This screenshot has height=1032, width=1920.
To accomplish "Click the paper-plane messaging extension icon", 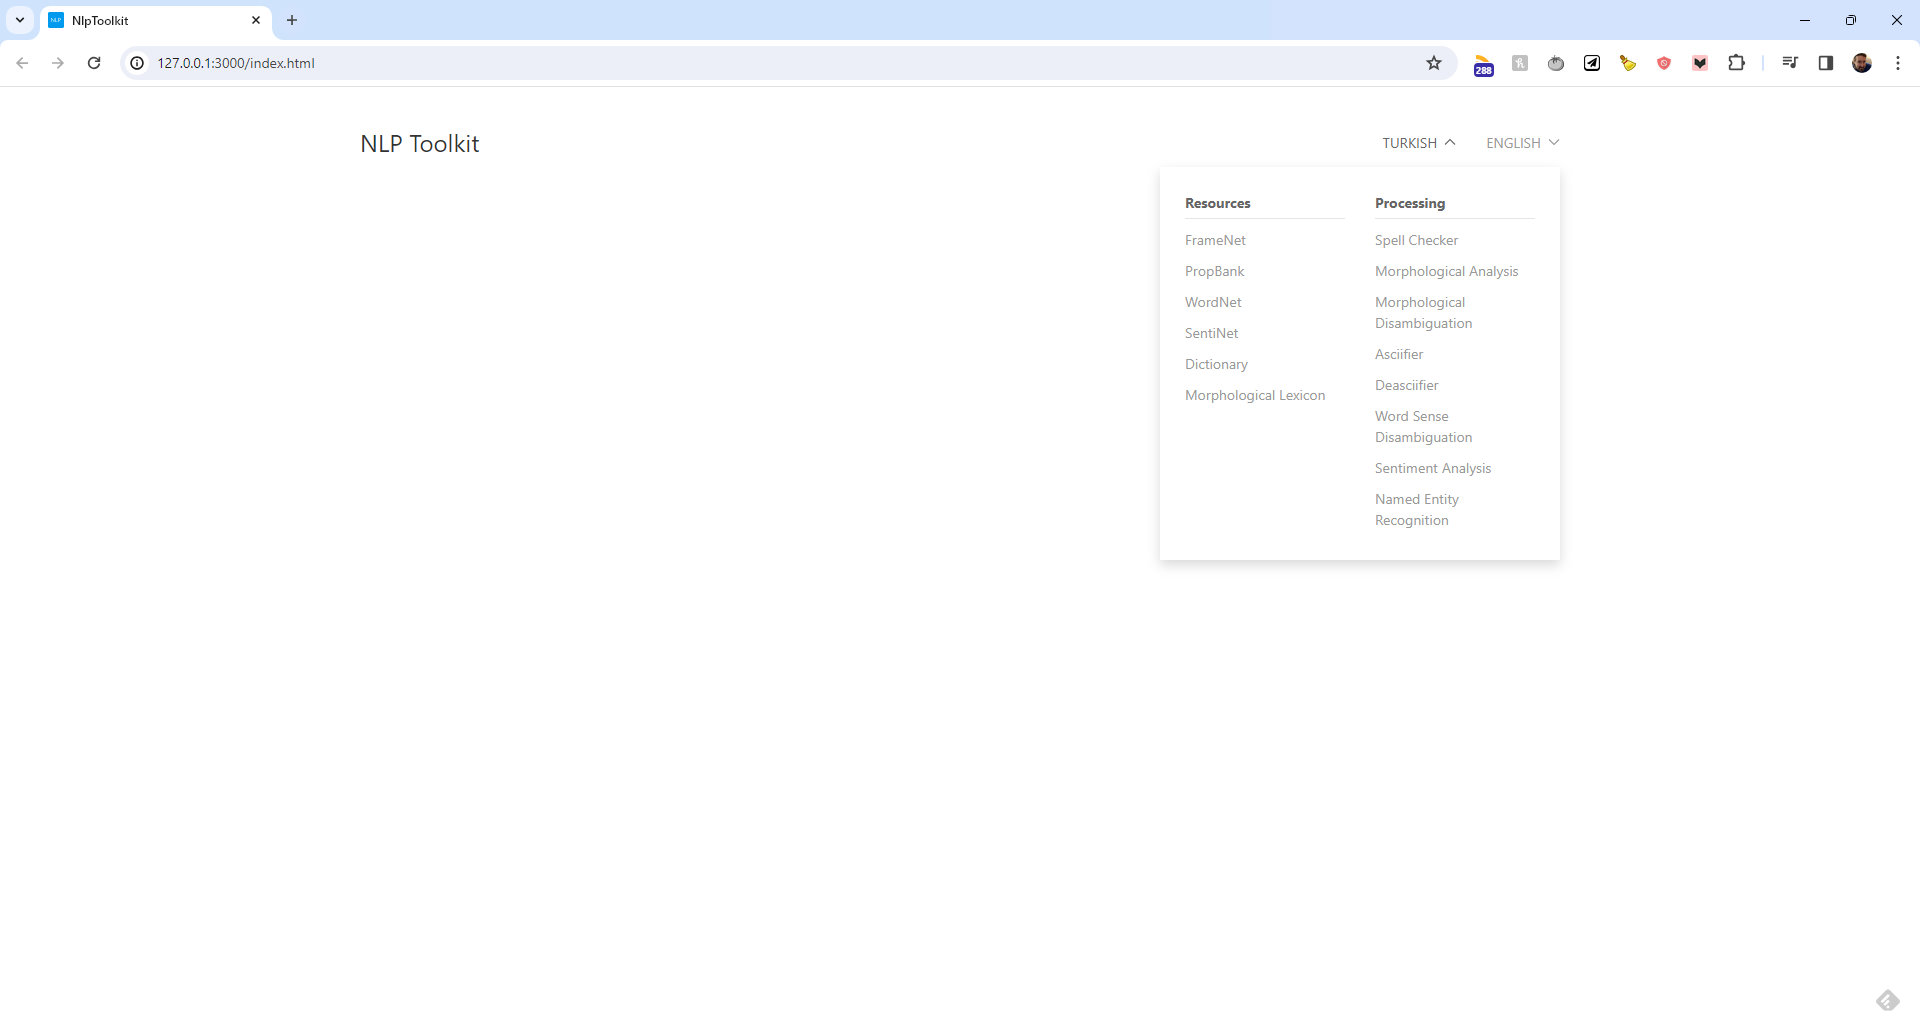I will click(x=1591, y=62).
